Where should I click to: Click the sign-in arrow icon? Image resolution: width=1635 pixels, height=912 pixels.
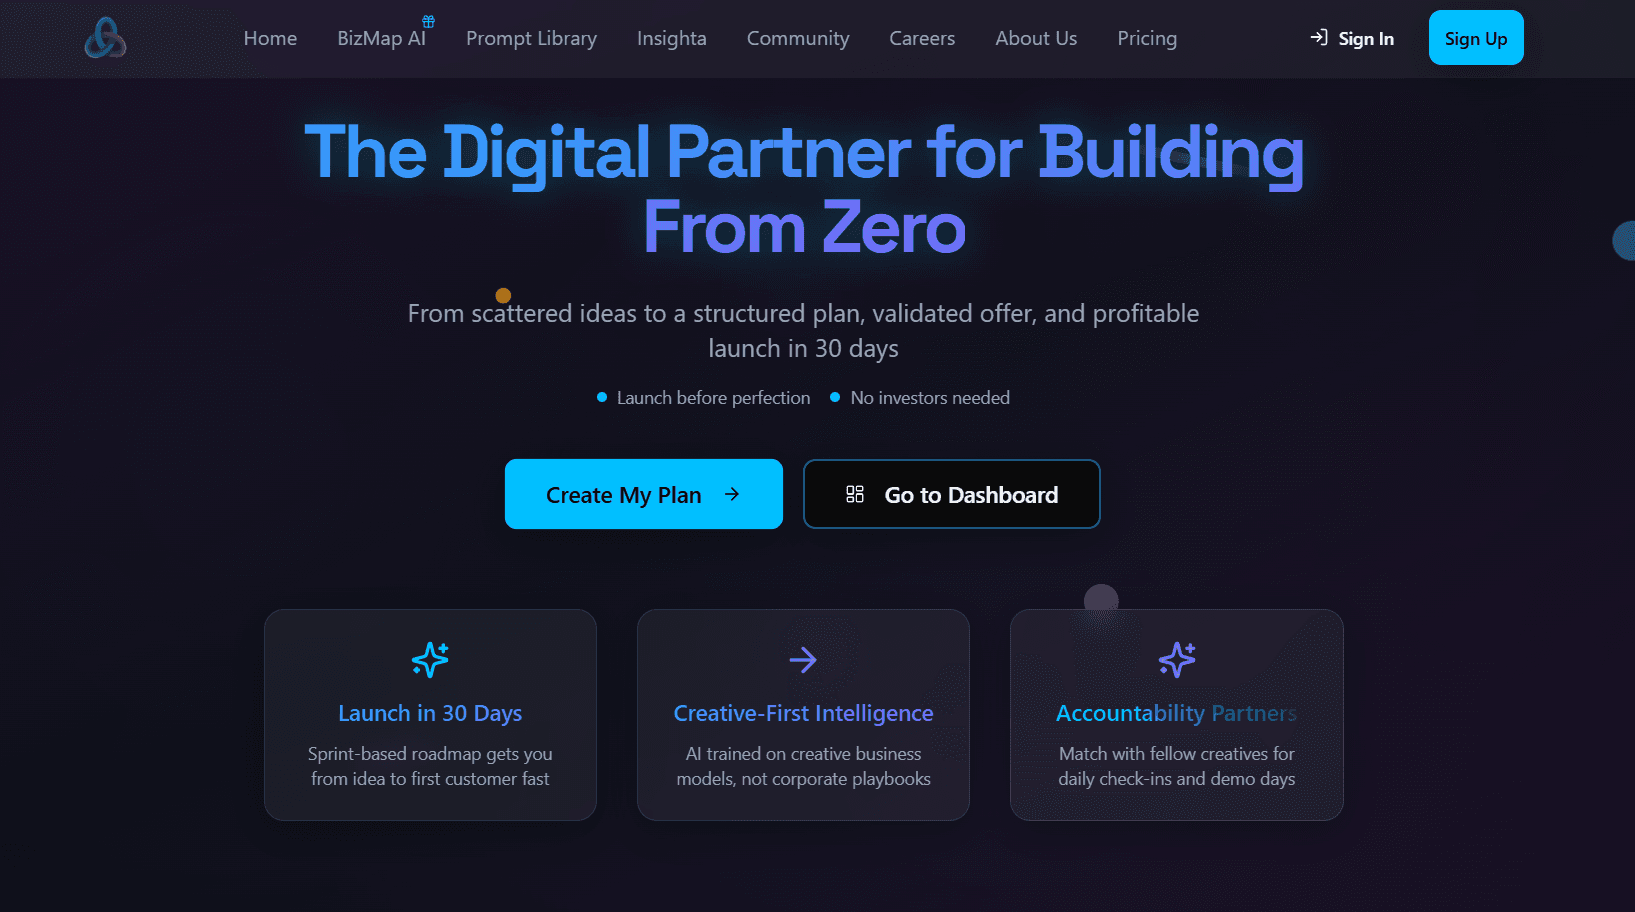(1319, 37)
